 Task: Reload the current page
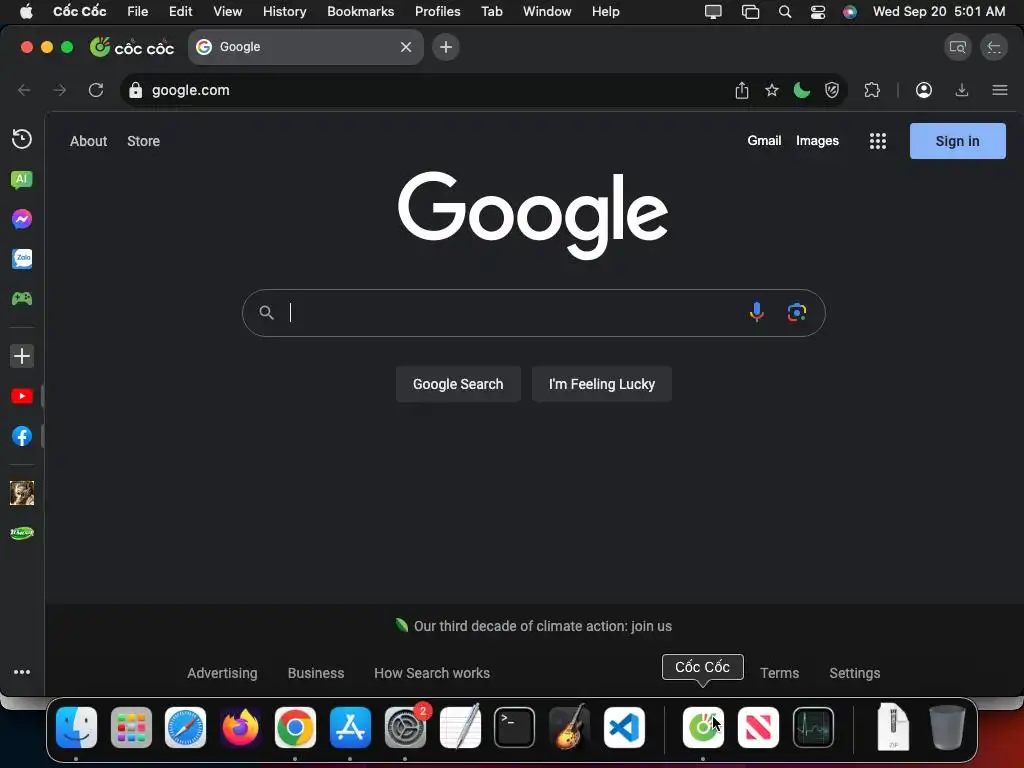[96, 90]
